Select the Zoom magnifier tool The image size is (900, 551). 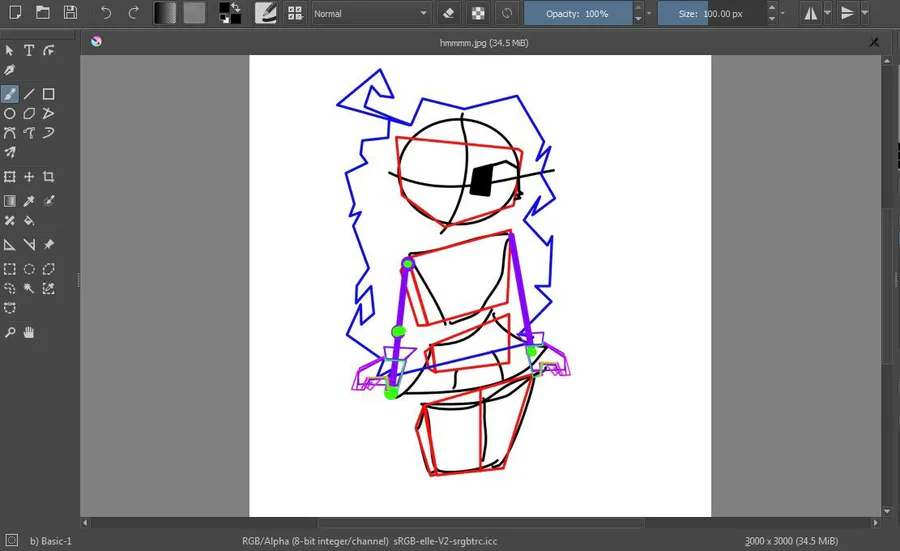coord(10,332)
